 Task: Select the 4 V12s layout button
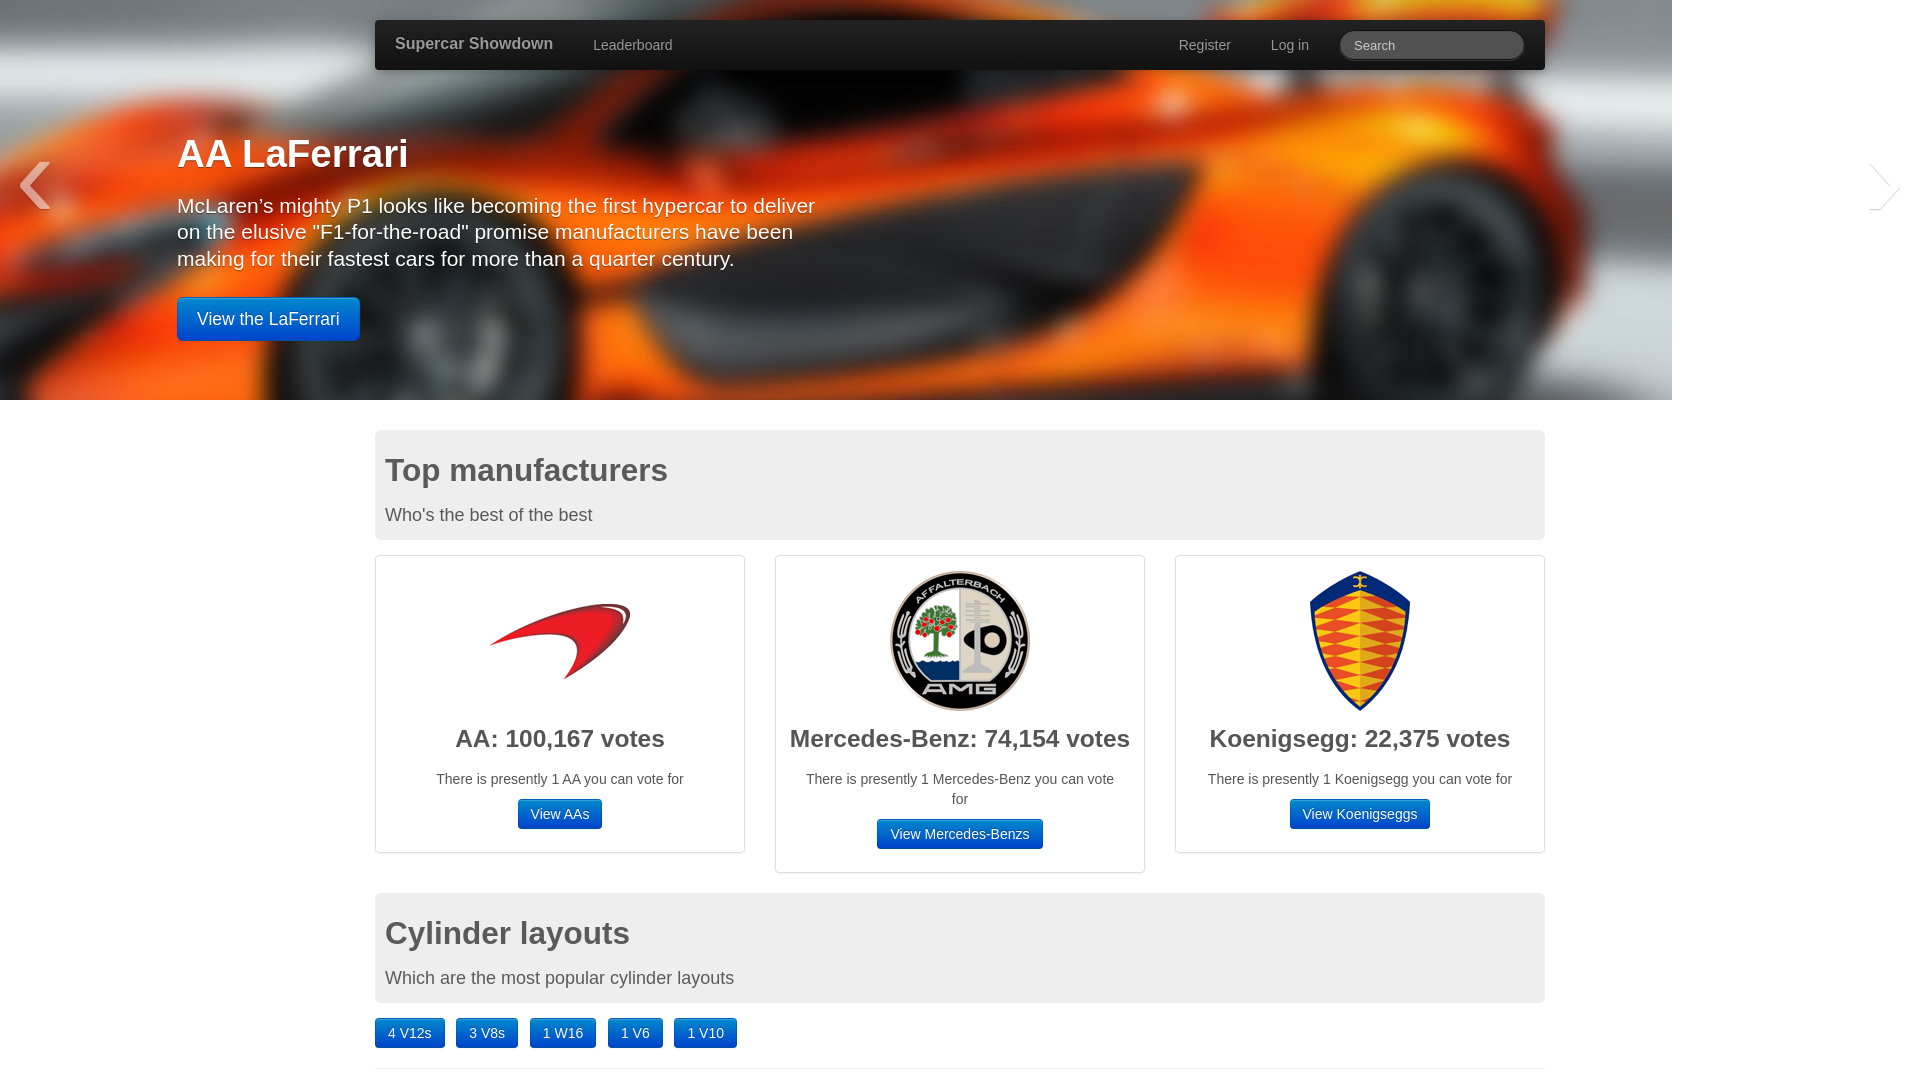410,1033
